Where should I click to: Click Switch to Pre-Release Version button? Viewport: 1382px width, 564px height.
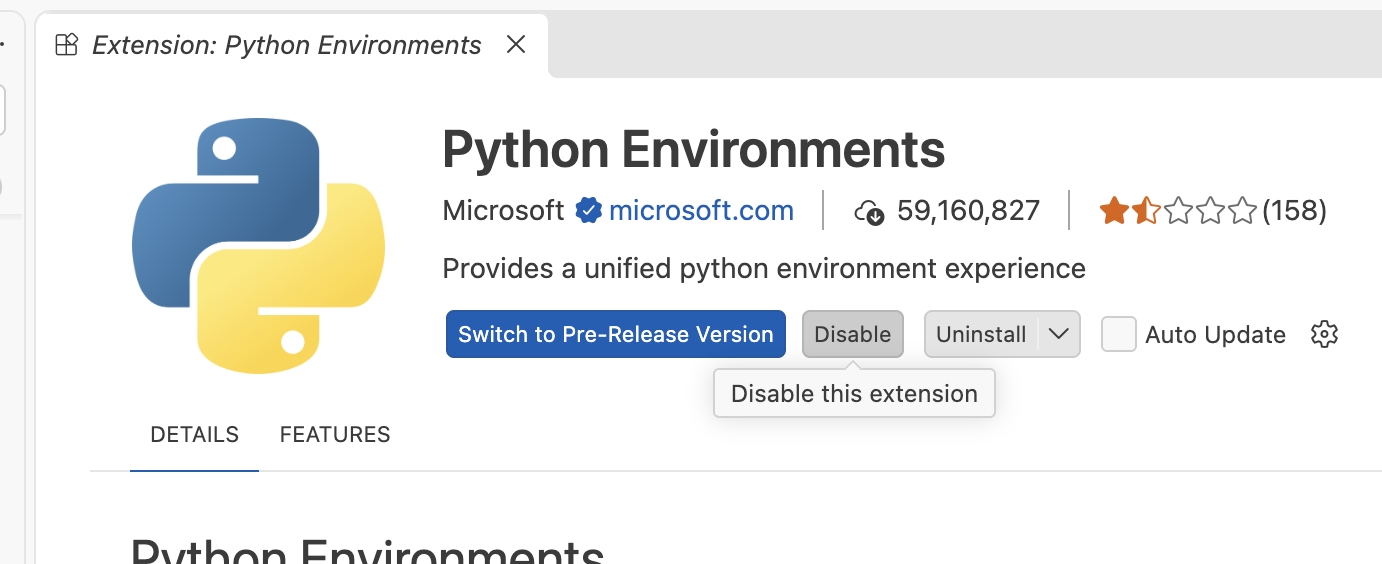(x=616, y=334)
